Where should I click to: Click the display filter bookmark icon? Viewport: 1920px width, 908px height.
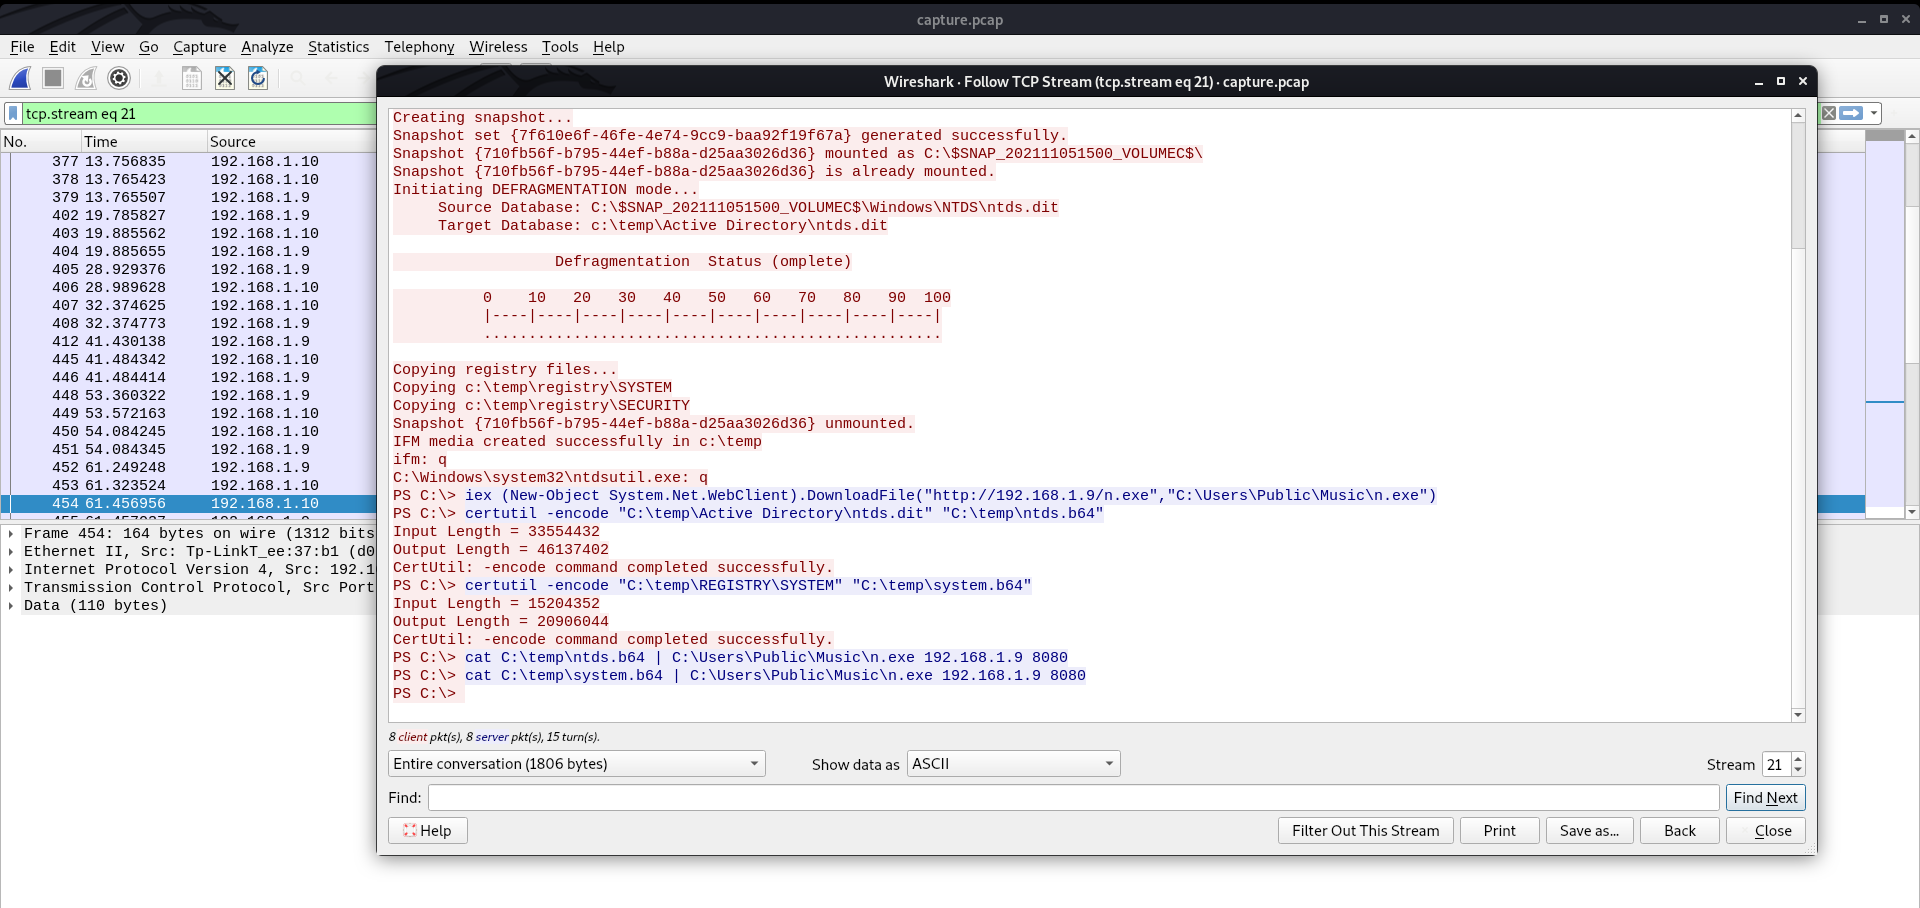click(x=13, y=113)
